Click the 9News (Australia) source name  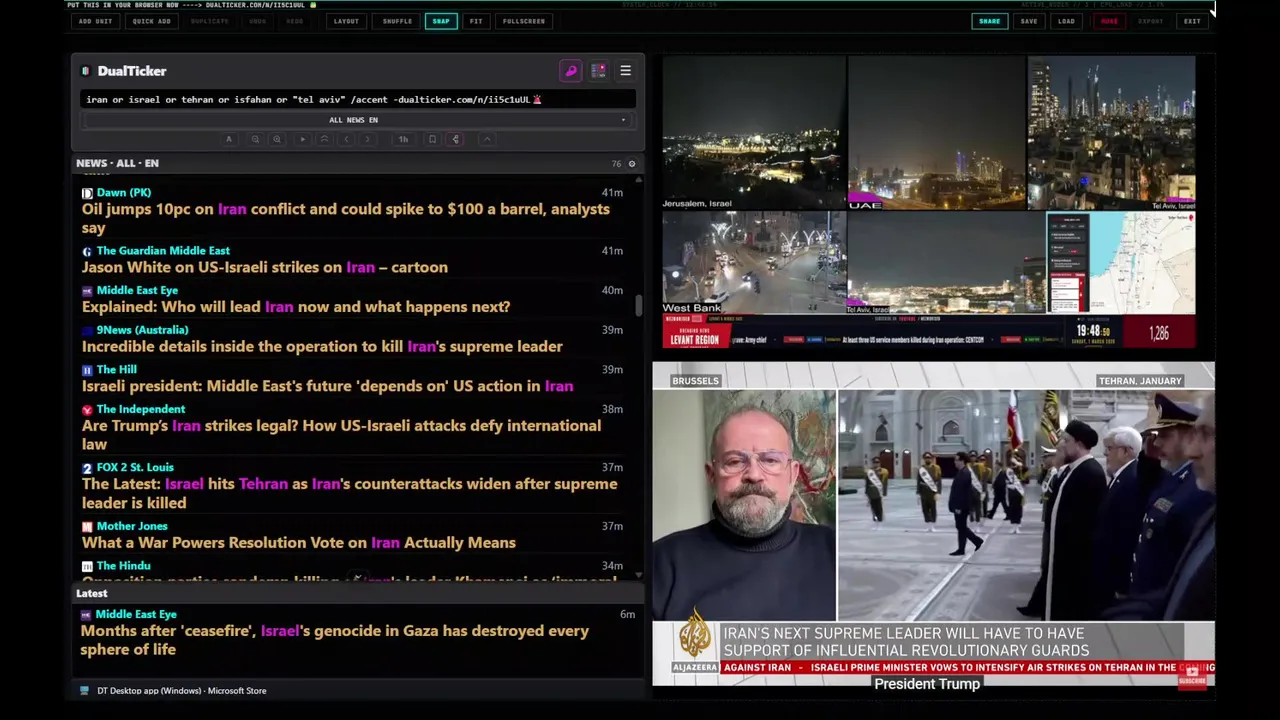pos(142,330)
